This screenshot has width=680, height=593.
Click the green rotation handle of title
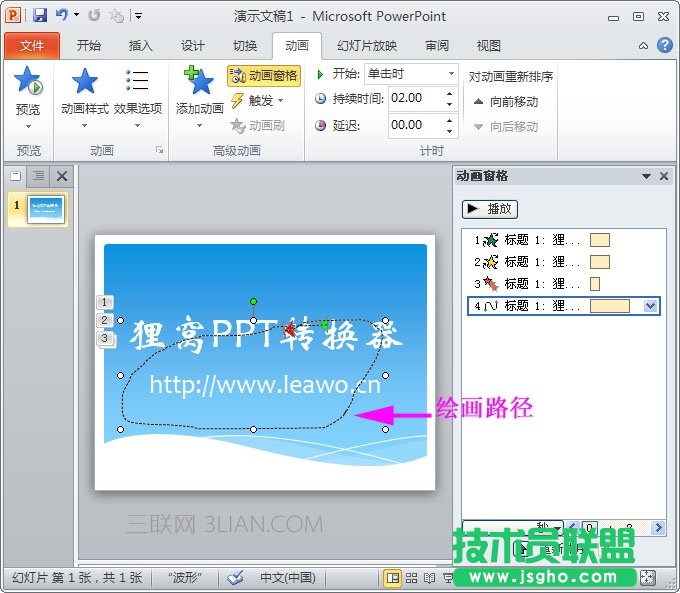[x=253, y=301]
